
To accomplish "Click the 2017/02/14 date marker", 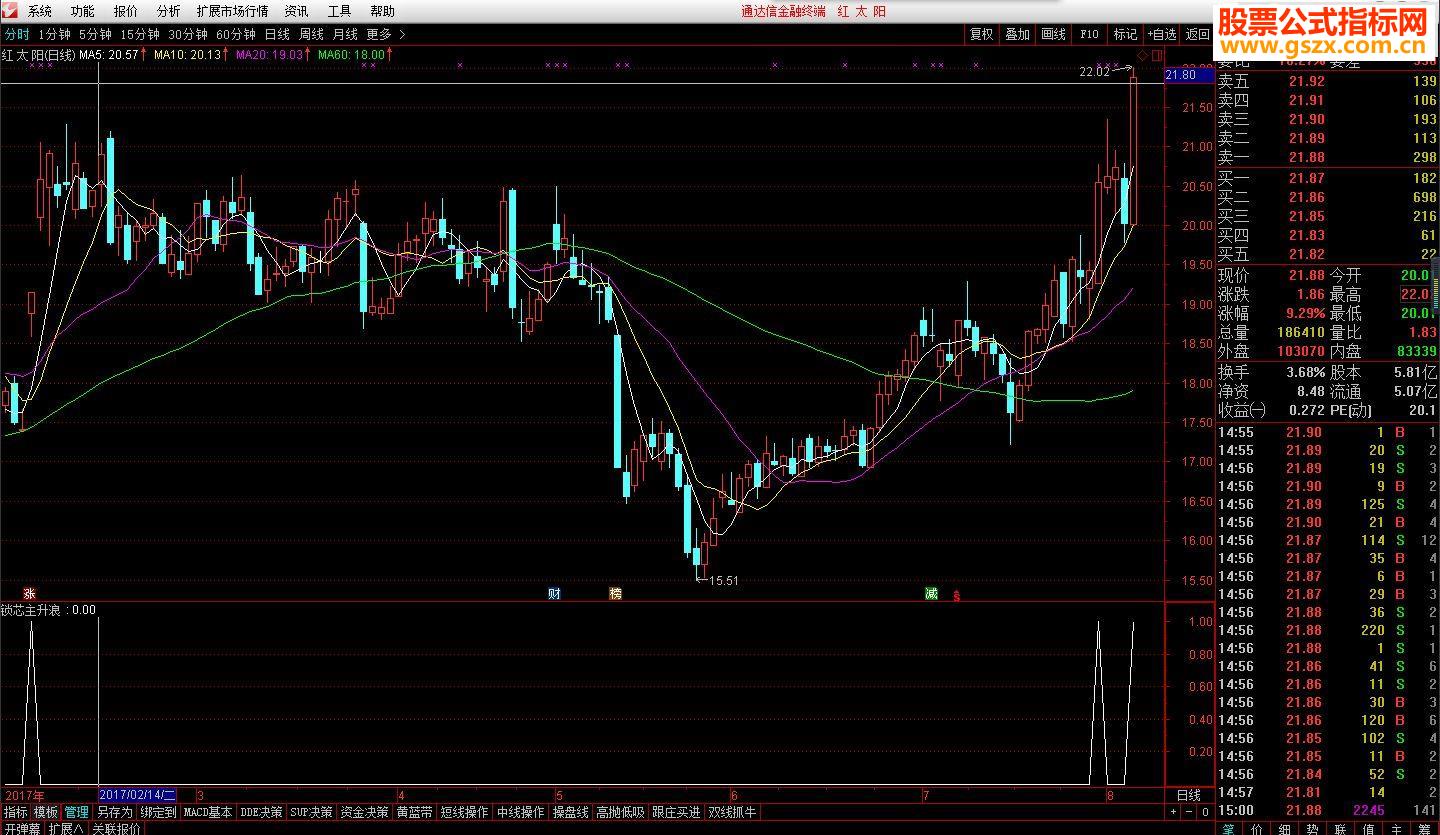I will [137, 795].
